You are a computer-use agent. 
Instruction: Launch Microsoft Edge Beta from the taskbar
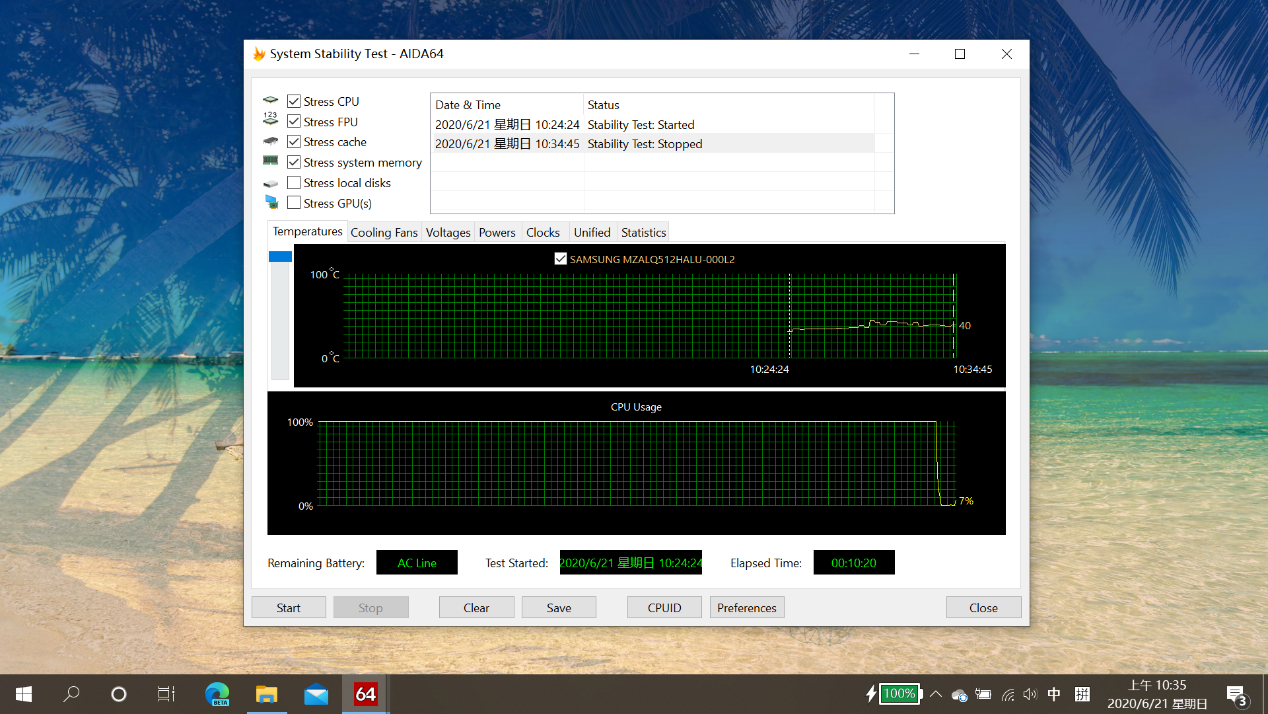point(217,693)
